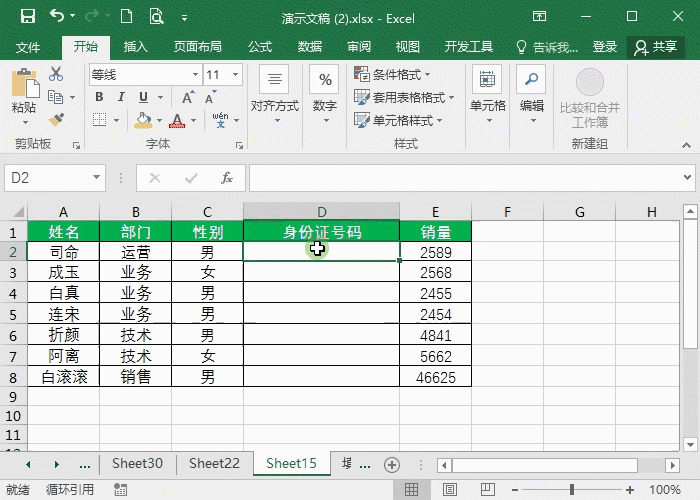The width and height of the screenshot is (700, 500).
Task: Switch to the Sheet22 tab
Action: pos(214,464)
